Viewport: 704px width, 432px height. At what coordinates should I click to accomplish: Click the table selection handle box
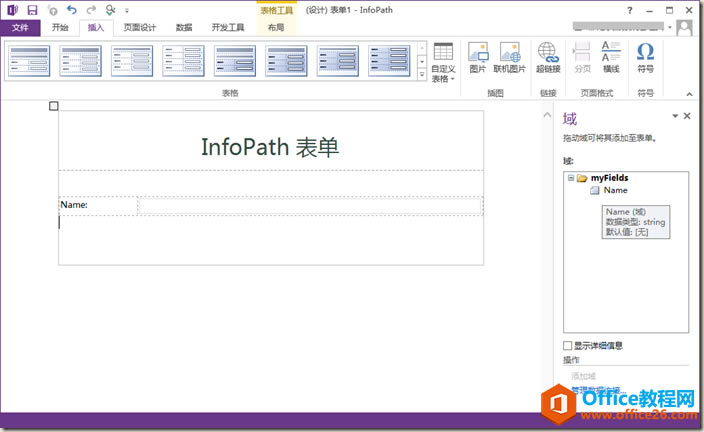pyautogui.click(x=54, y=106)
